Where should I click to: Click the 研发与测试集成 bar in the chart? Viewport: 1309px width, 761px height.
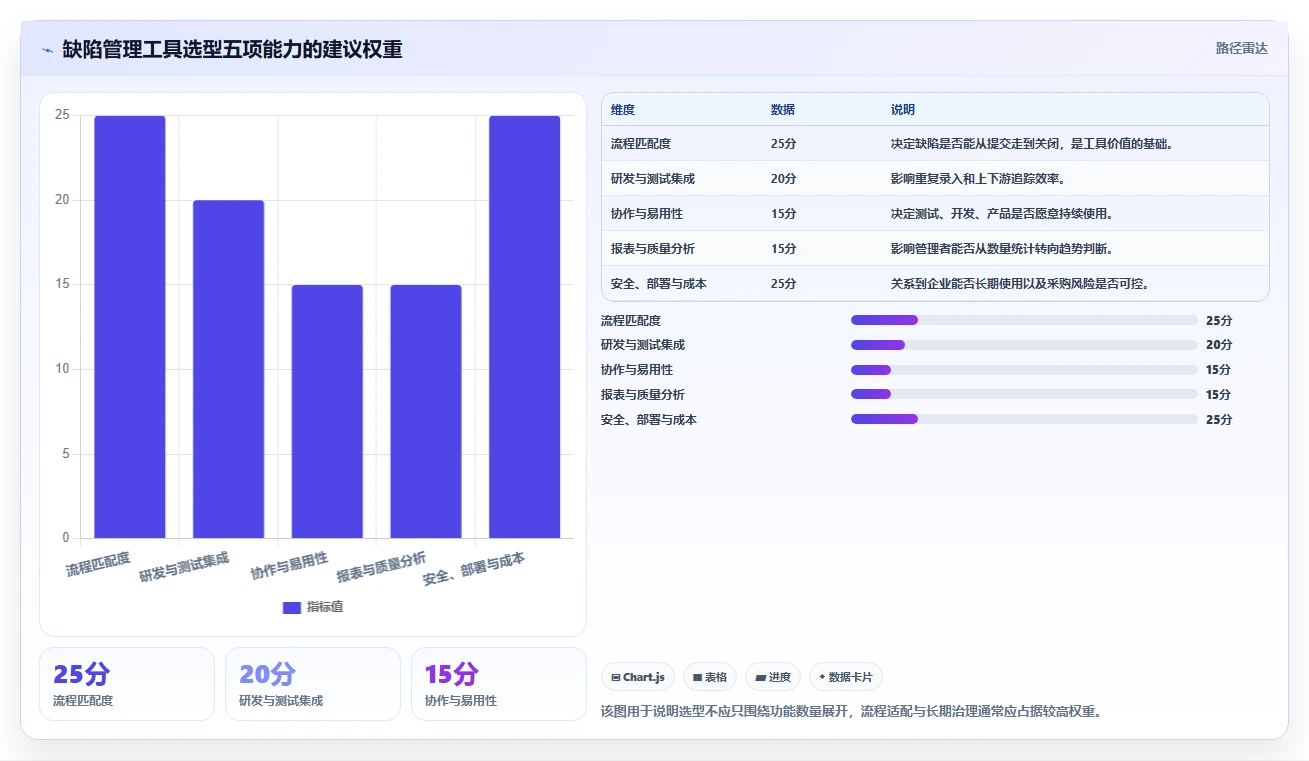point(228,369)
